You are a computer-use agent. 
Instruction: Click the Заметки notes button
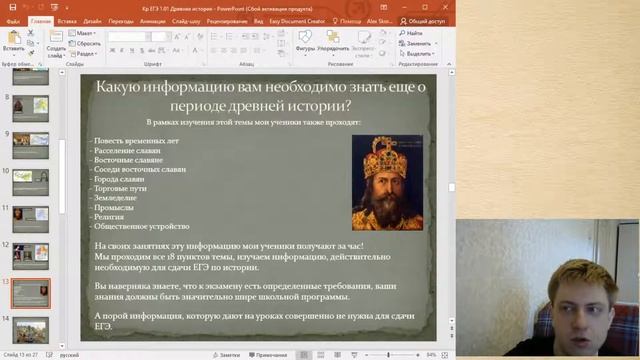pyautogui.click(x=227, y=355)
